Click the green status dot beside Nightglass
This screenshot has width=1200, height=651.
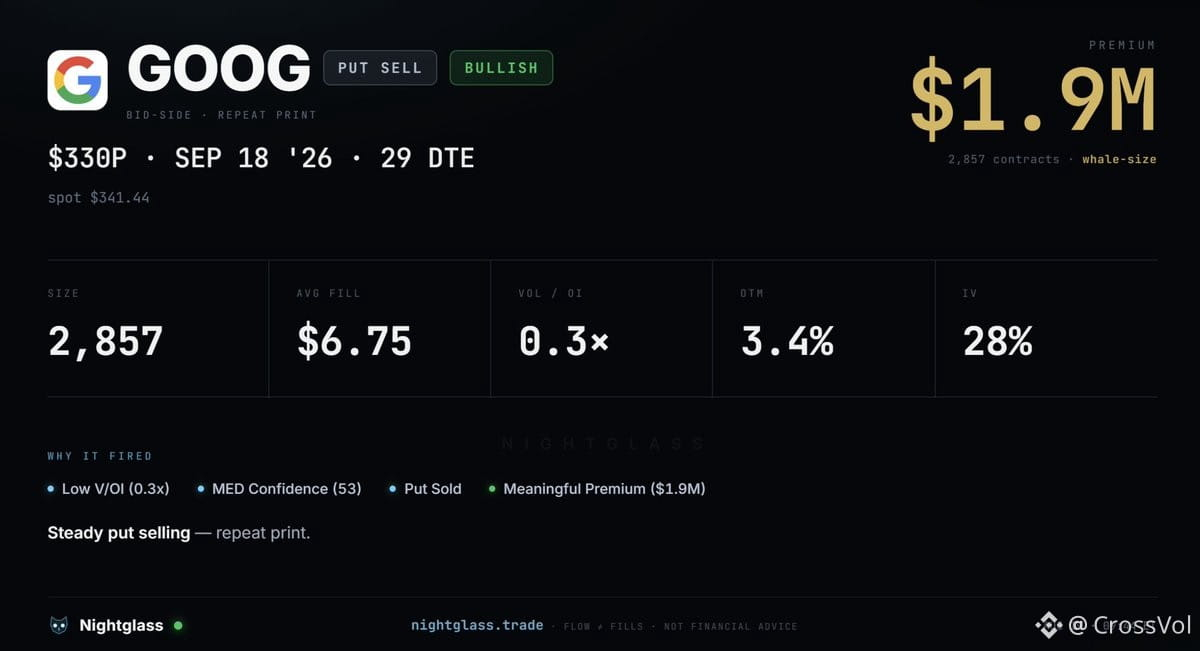[178, 626]
